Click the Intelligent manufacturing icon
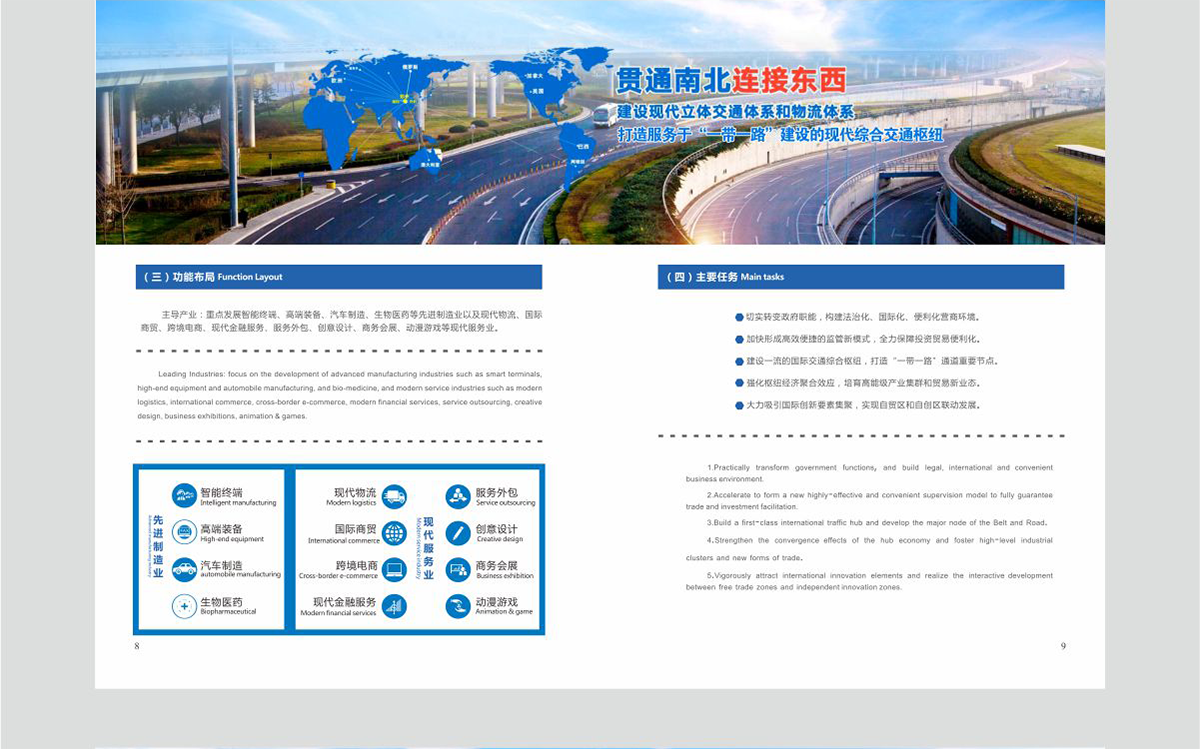This screenshot has width=1200, height=749. coord(184,496)
